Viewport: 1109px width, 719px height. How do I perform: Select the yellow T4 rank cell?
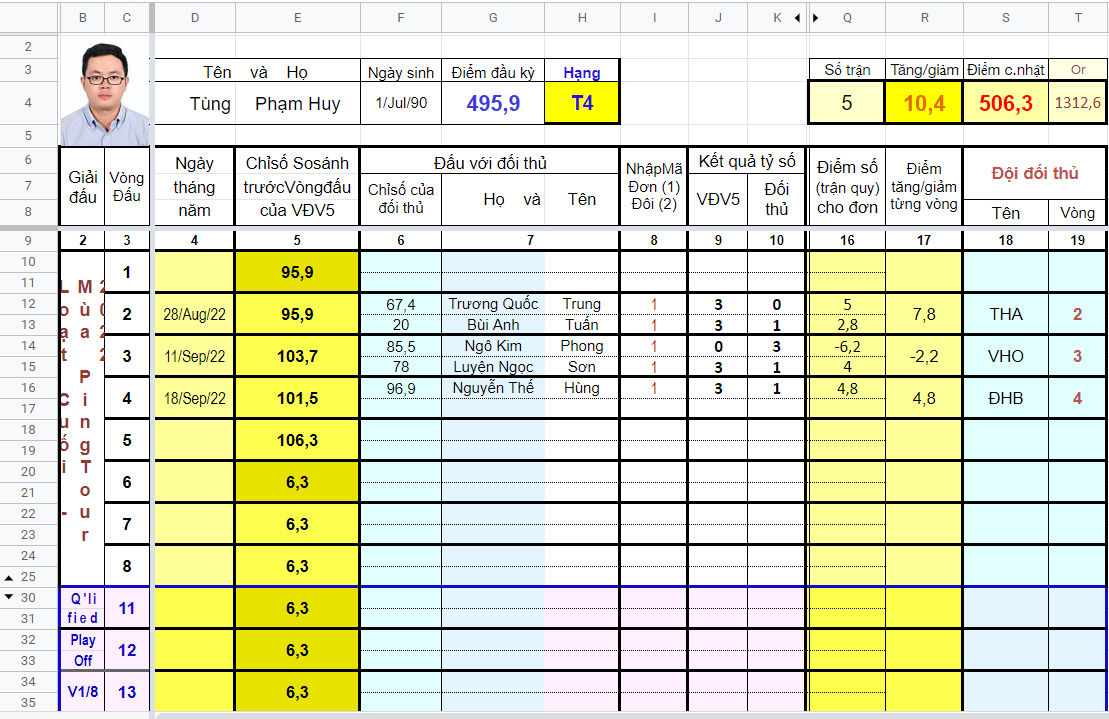tap(581, 103)
